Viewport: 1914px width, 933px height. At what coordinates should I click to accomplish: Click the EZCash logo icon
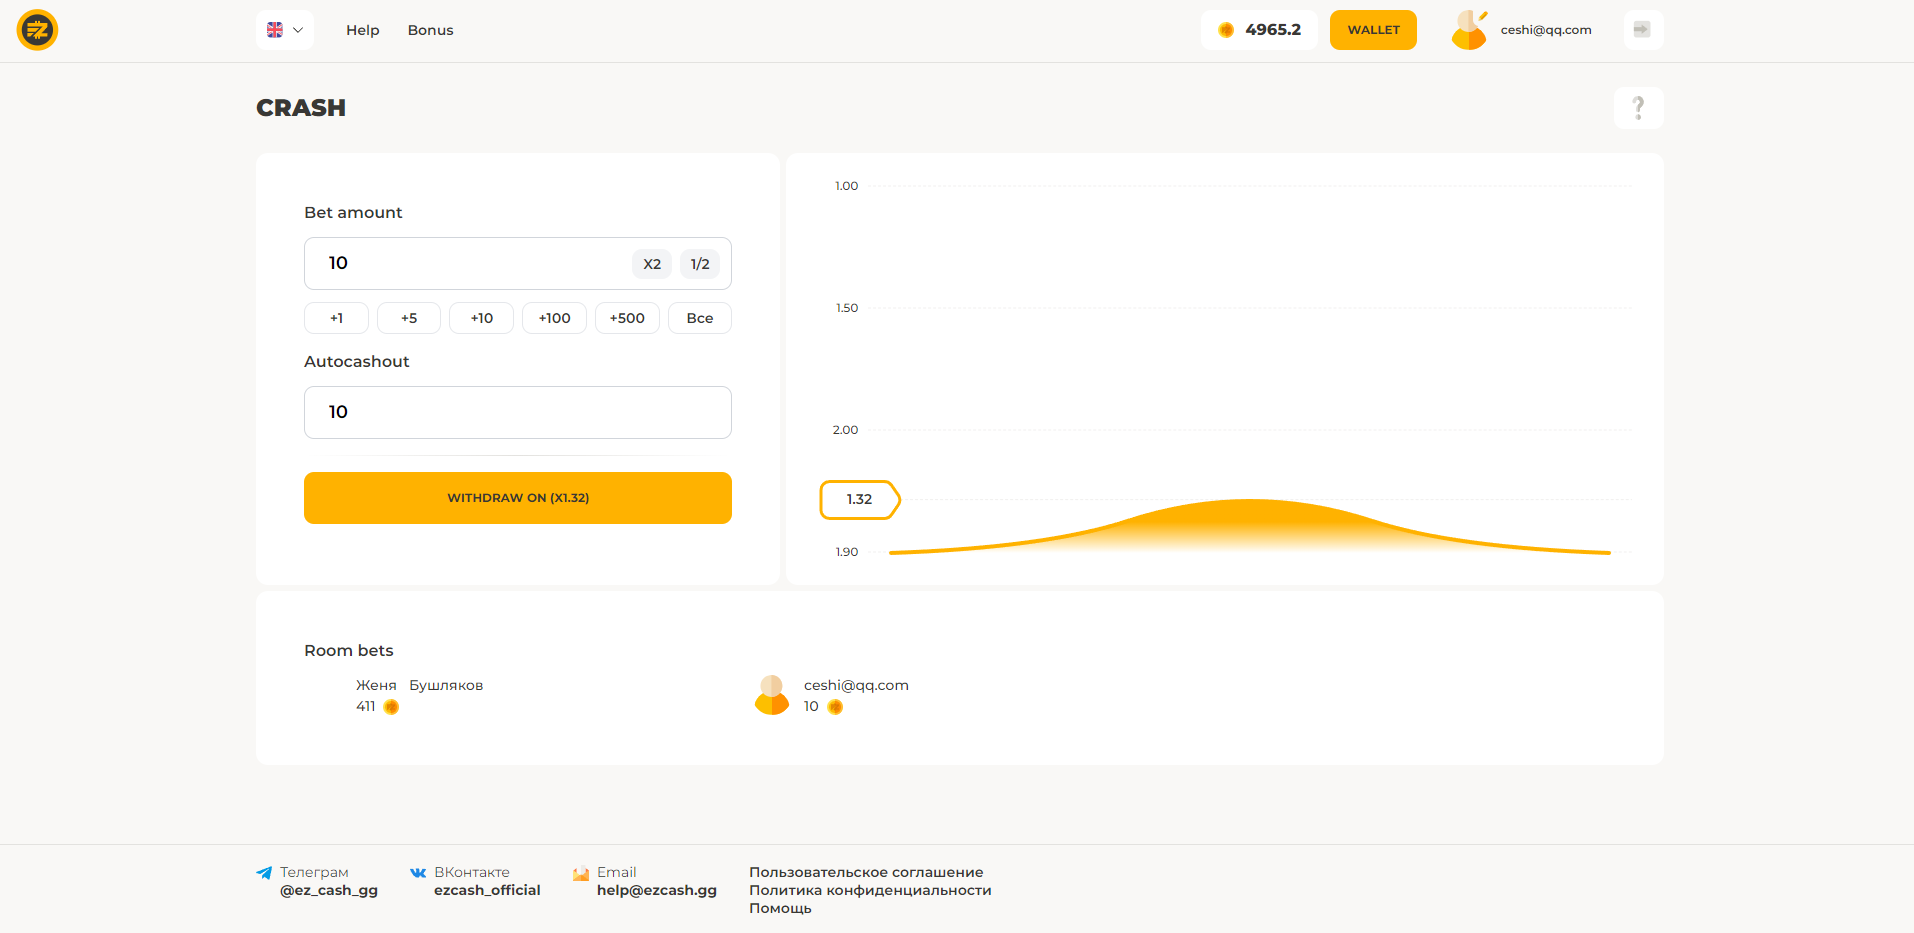pos(37,30)
